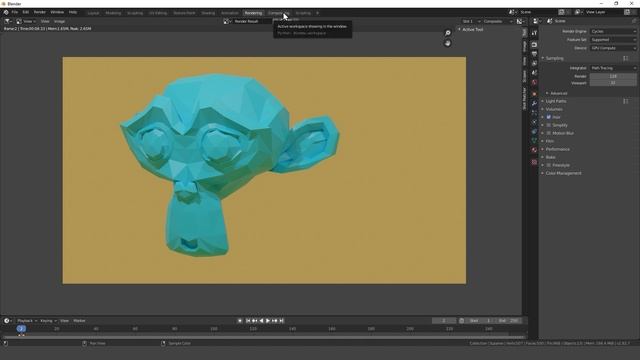Open the Material properties tab icon

point(534,150)
